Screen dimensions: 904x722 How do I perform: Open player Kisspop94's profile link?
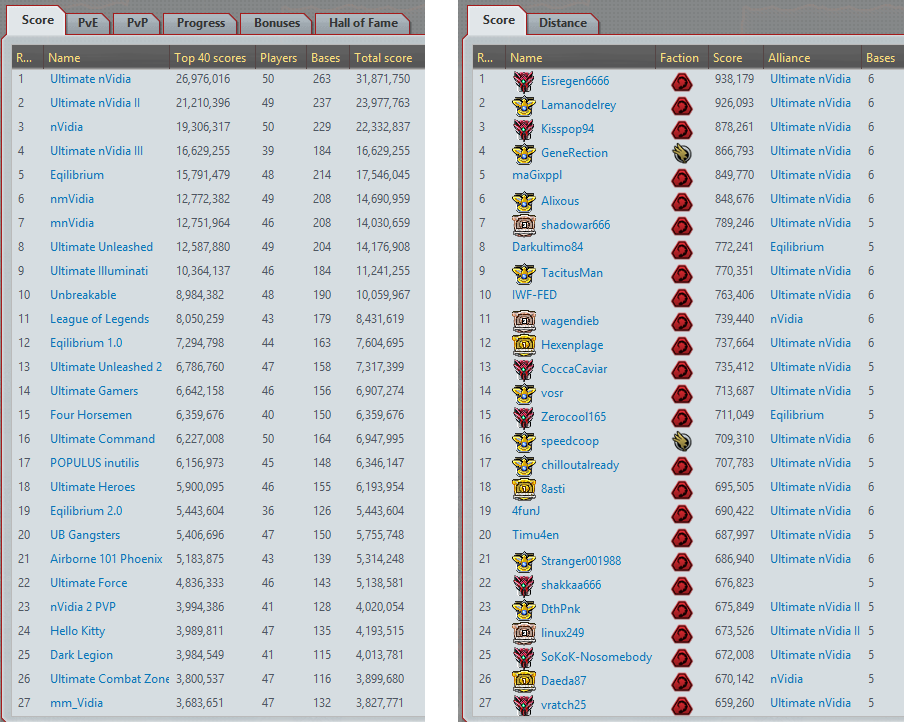click(567, 128)
